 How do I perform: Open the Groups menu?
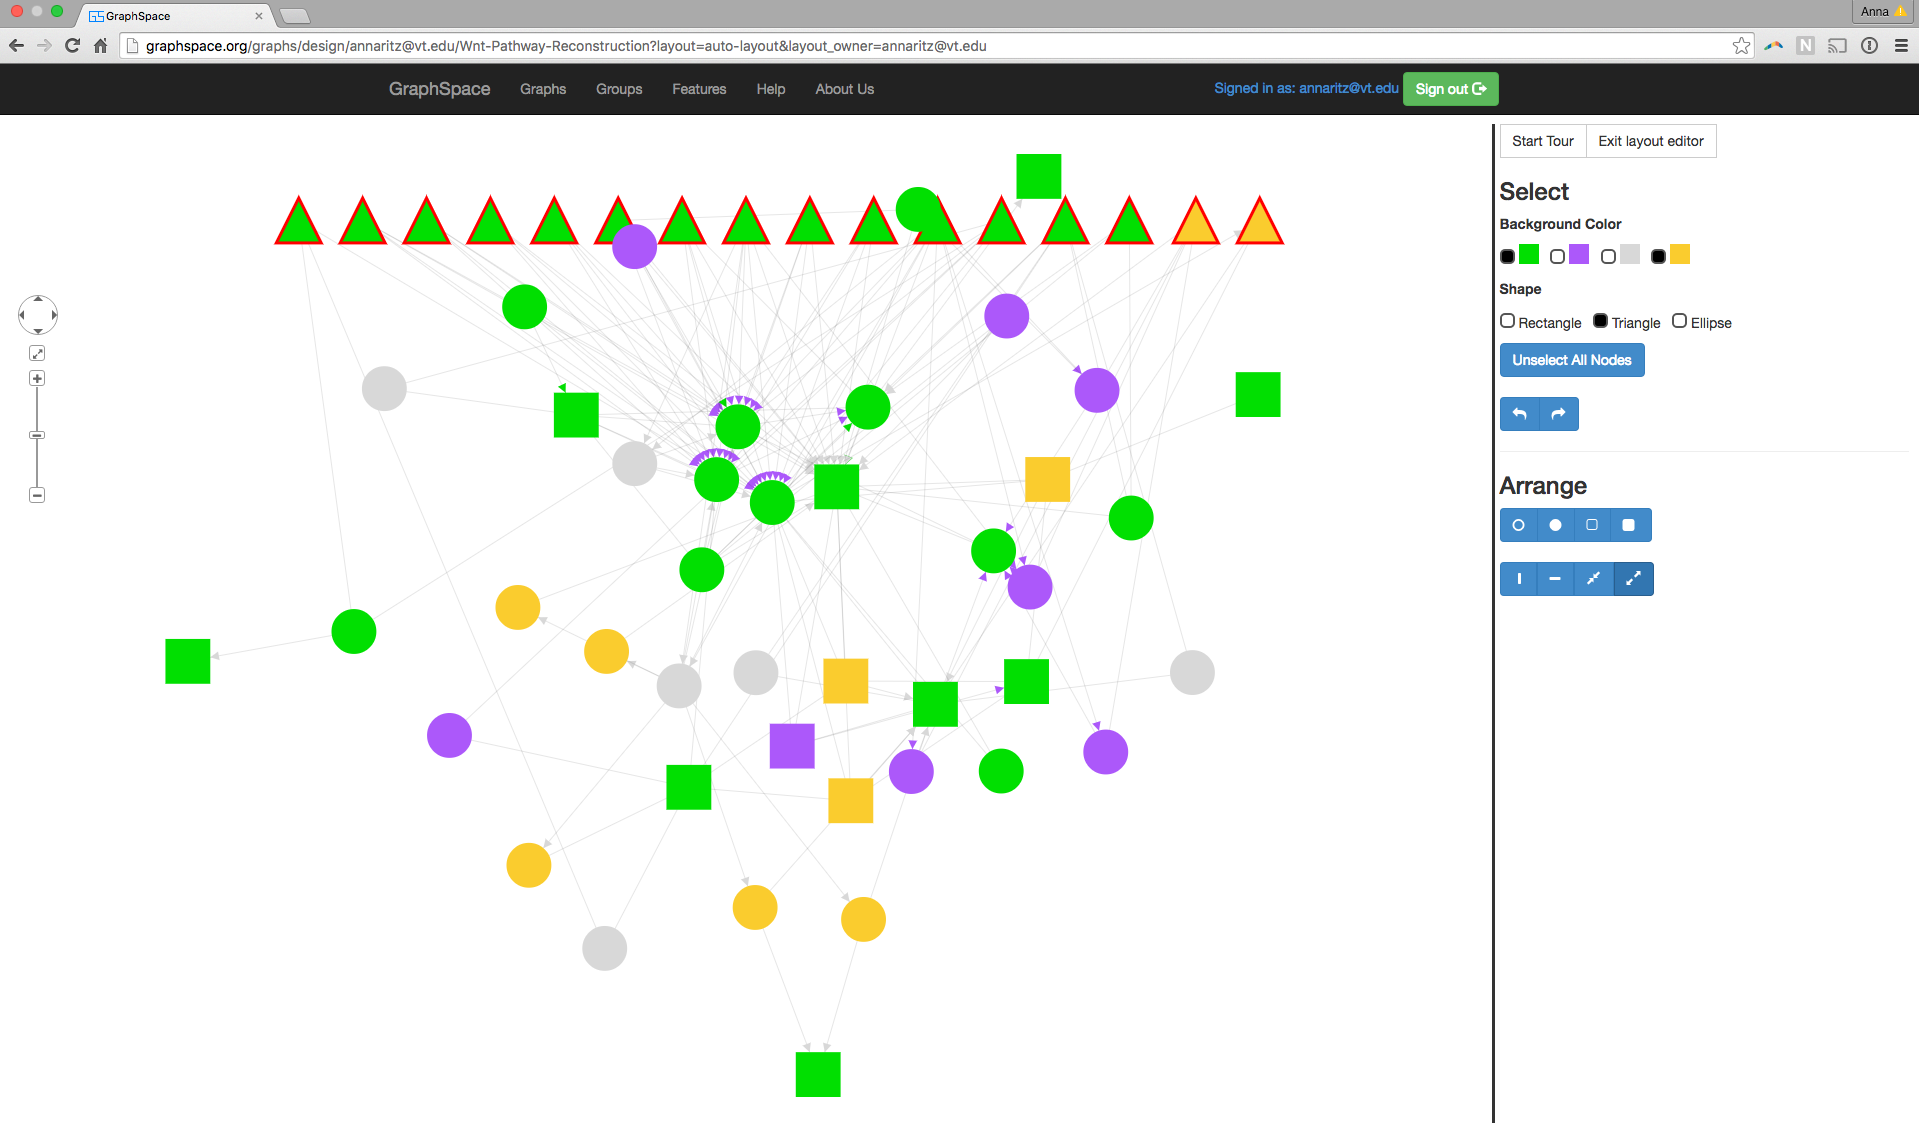click(x=619, y=89)
